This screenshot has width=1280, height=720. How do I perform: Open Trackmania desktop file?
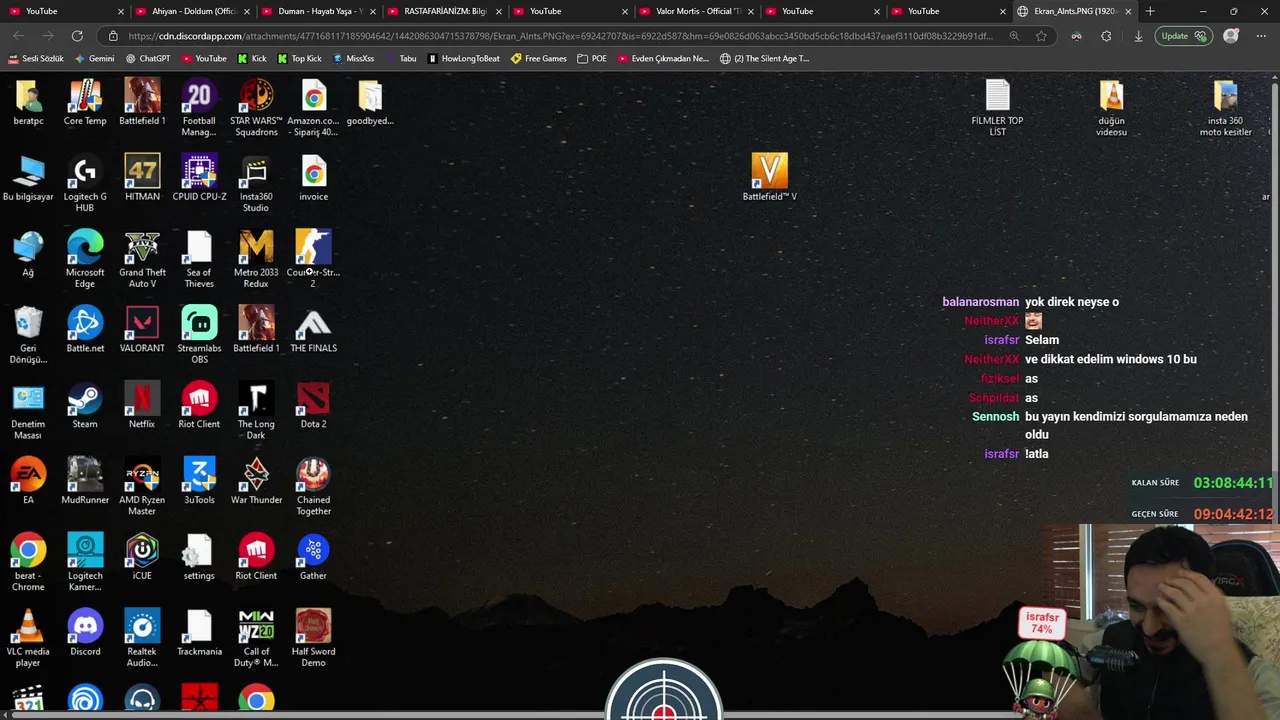(199, 633)
